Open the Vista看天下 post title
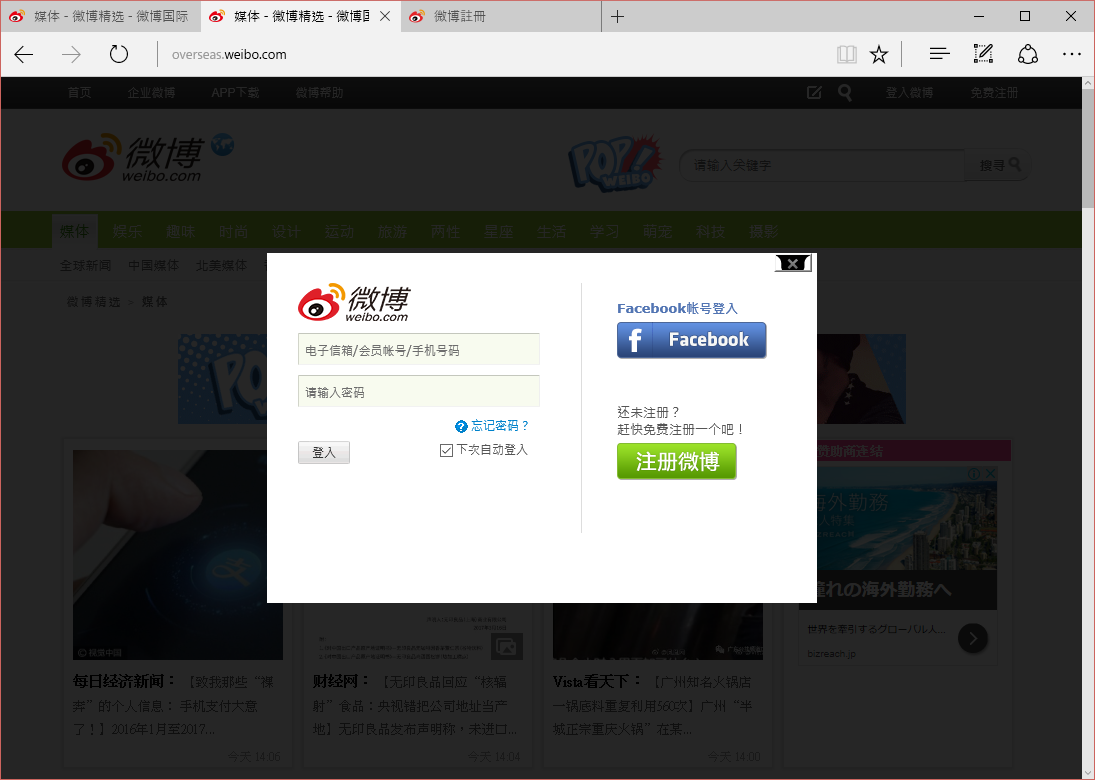This screenshot has width=1095, height=780. pos(597,681)
